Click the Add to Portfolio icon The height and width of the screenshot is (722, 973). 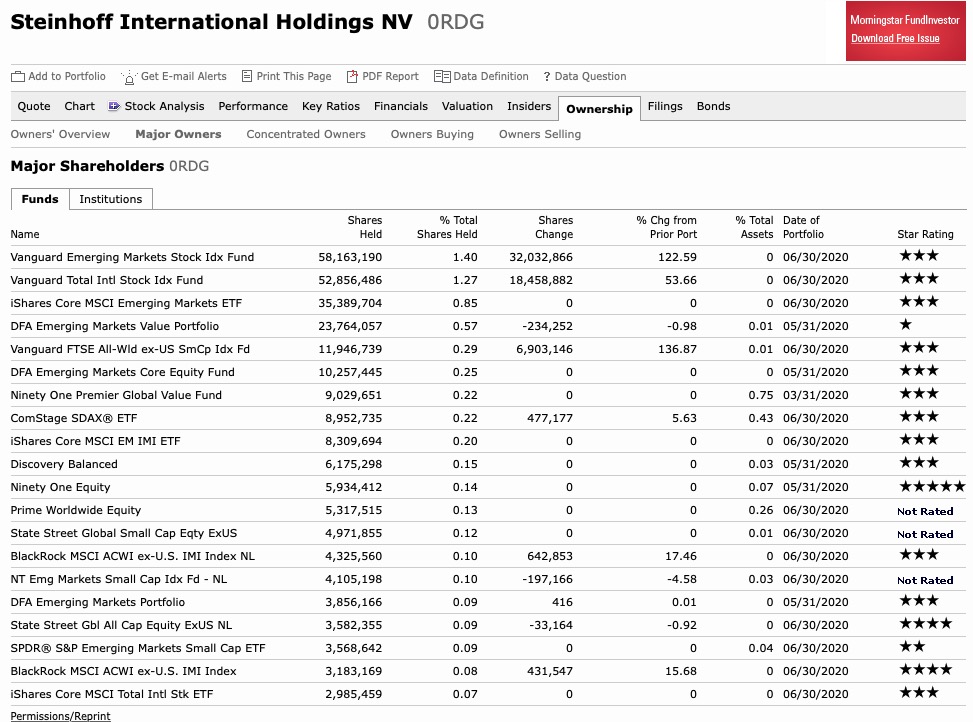pos(18,76)
